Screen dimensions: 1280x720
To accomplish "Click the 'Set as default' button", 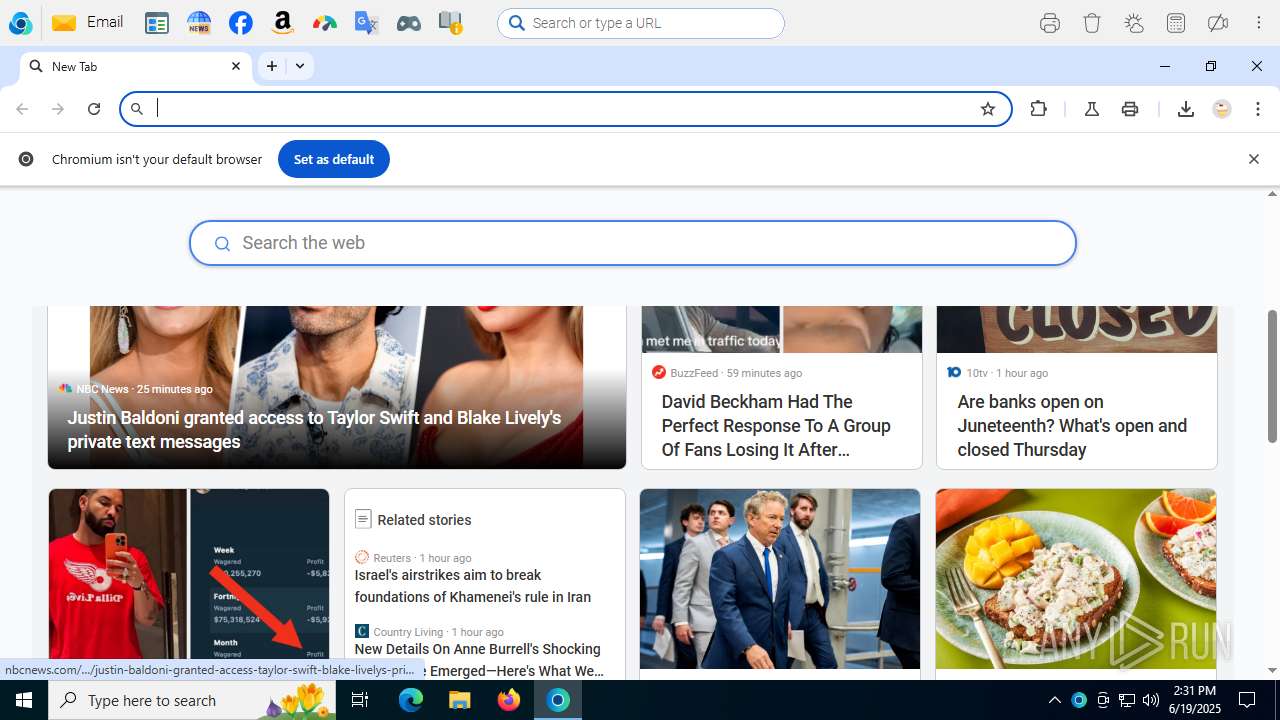I will (334, 159).
